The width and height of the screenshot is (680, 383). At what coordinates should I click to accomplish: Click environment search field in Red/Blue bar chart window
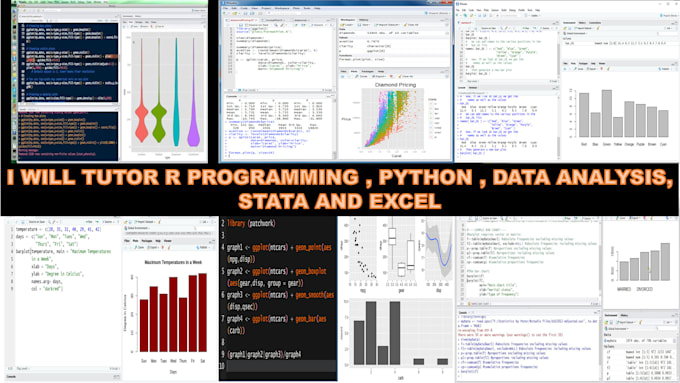tap(667, 34)
